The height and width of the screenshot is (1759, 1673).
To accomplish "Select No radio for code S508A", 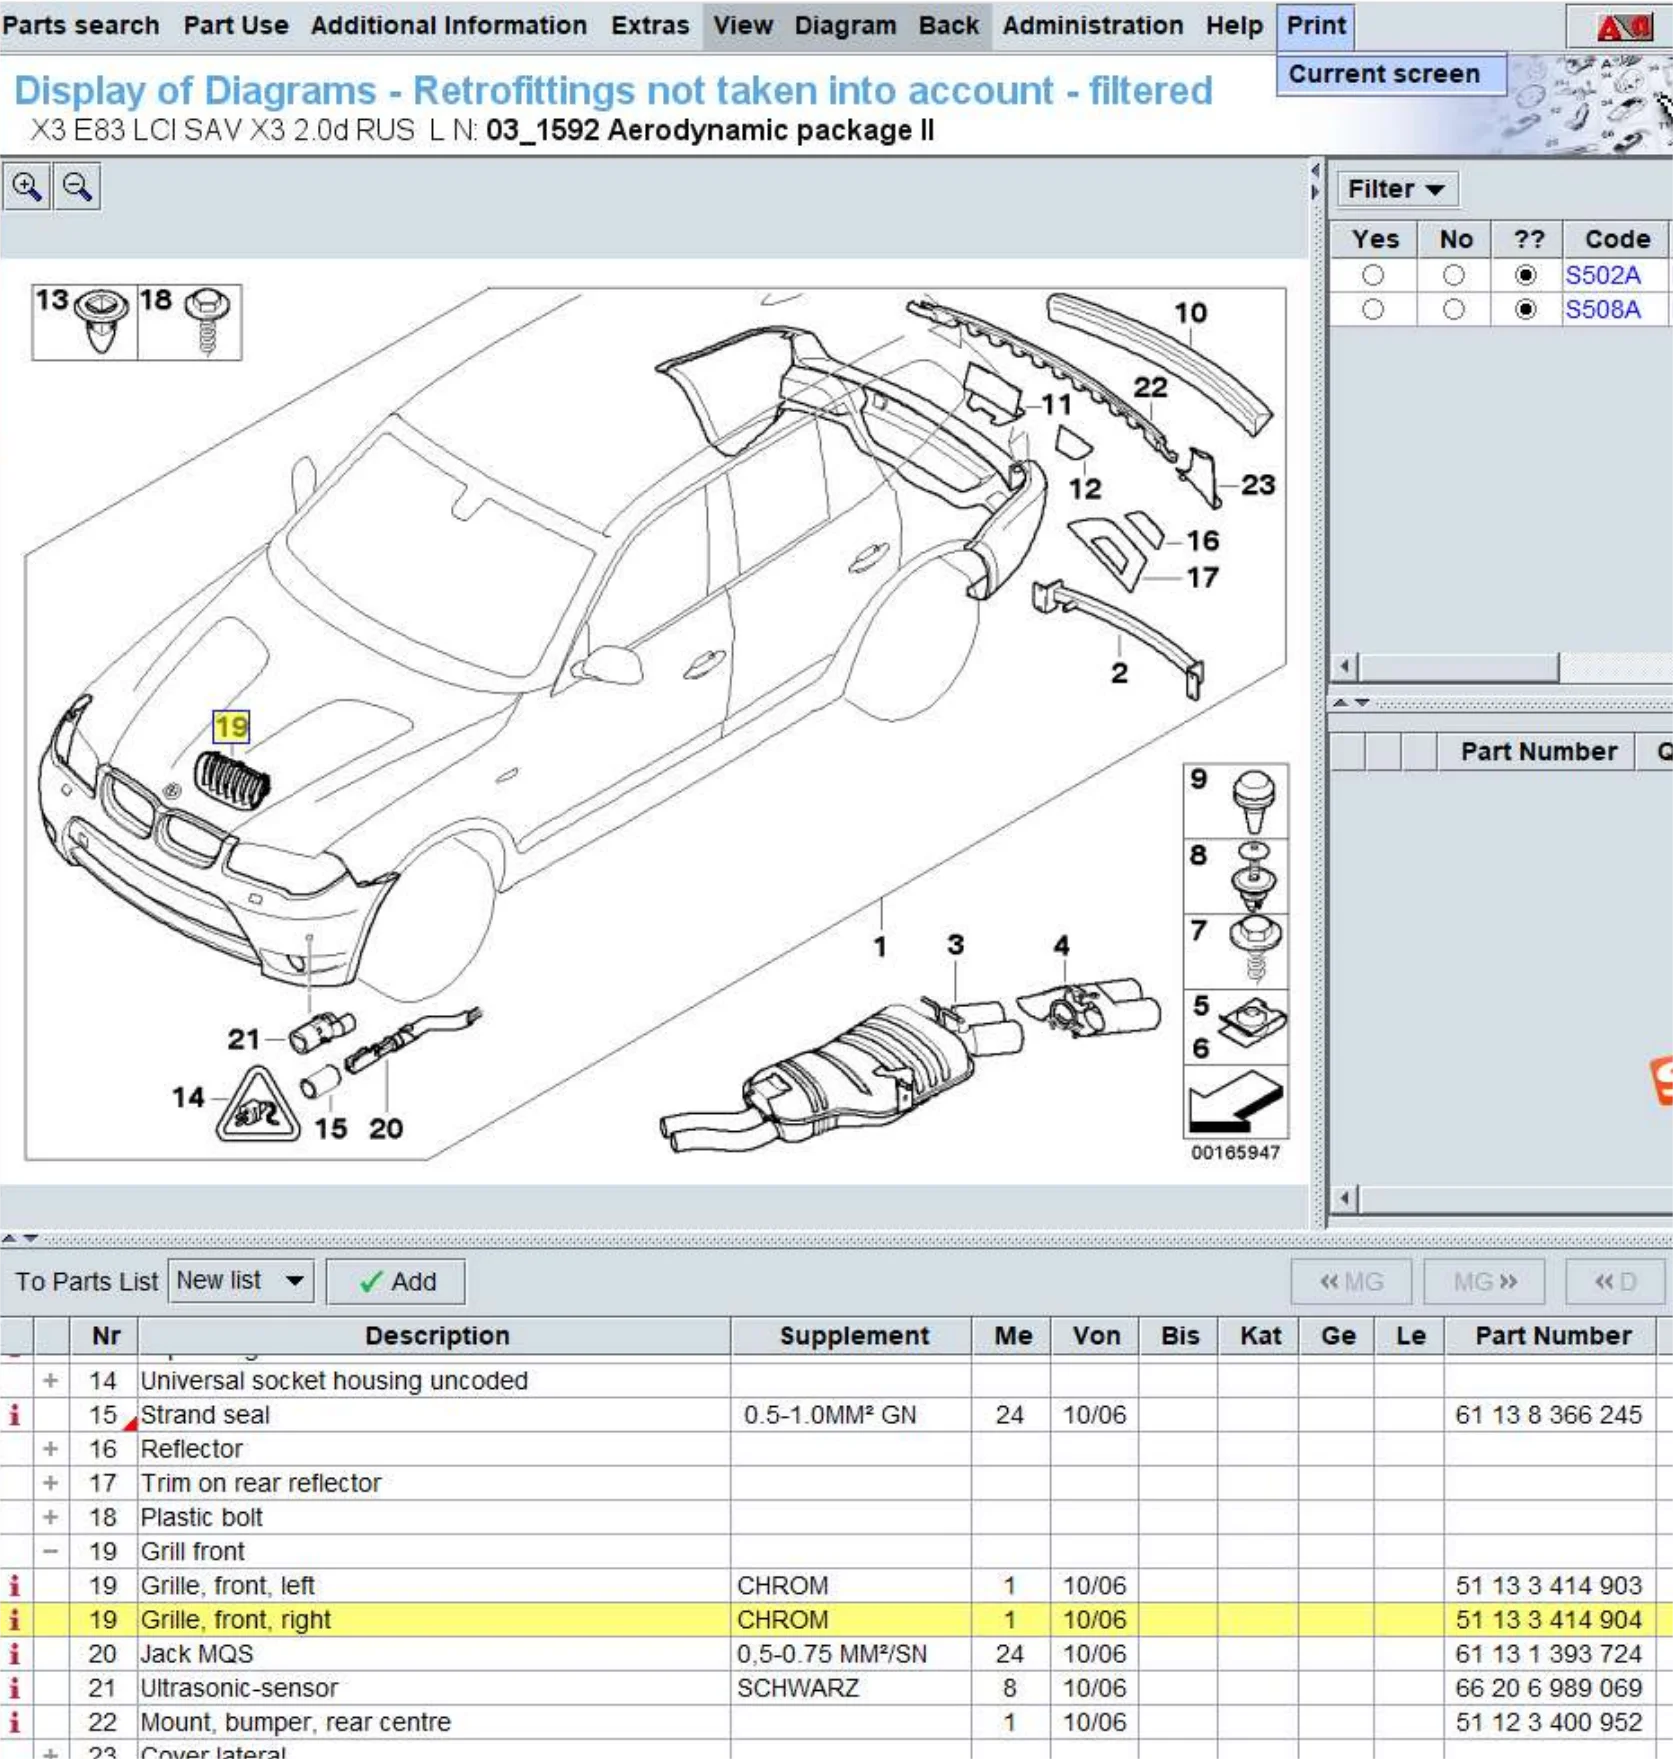I will 1454,310.
